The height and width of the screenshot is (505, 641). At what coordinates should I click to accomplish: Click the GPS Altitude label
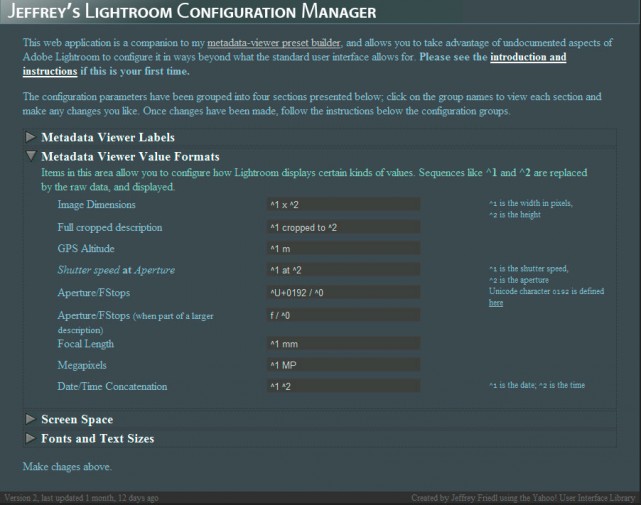[x=86, y=249]
